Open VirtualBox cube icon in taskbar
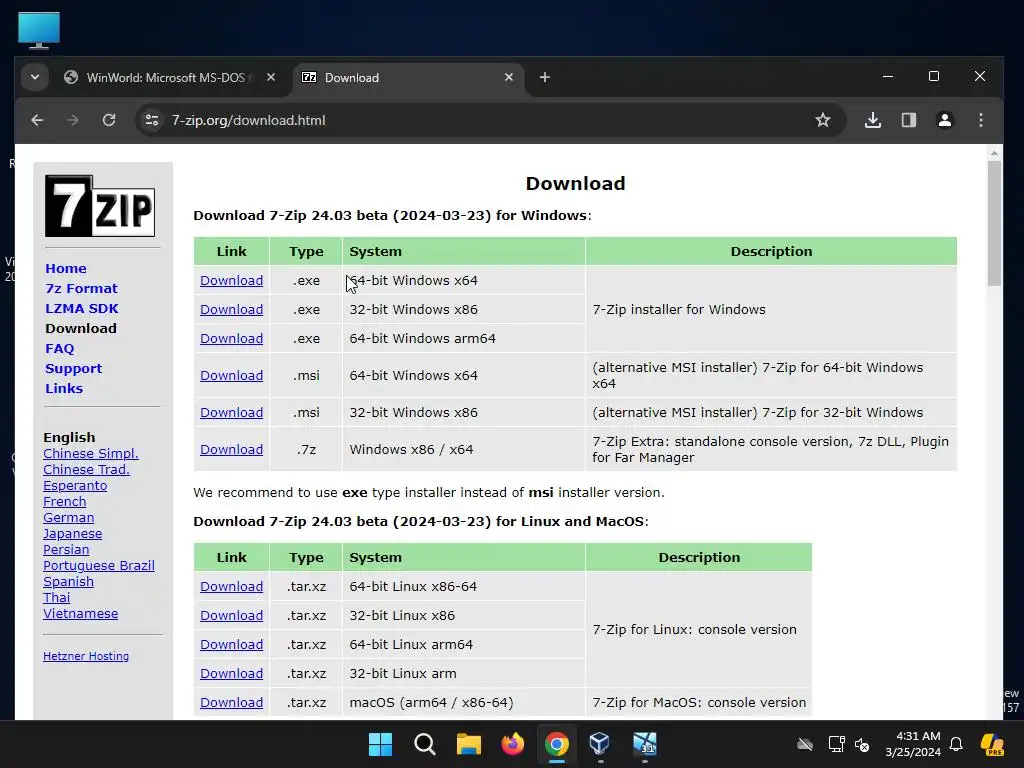The image size is (1024, 768). coord(600,744)
